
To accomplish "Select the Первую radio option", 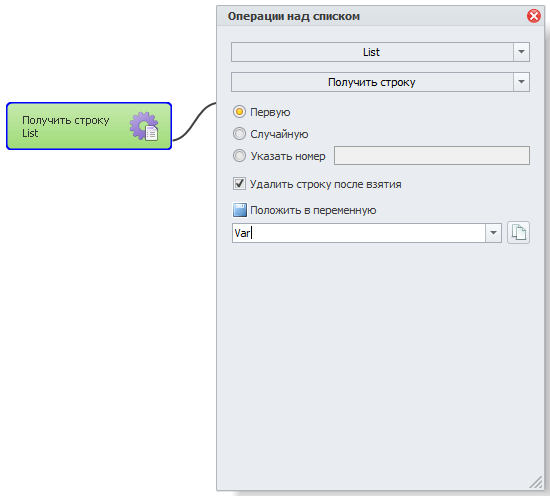I will tap(239, 112).
